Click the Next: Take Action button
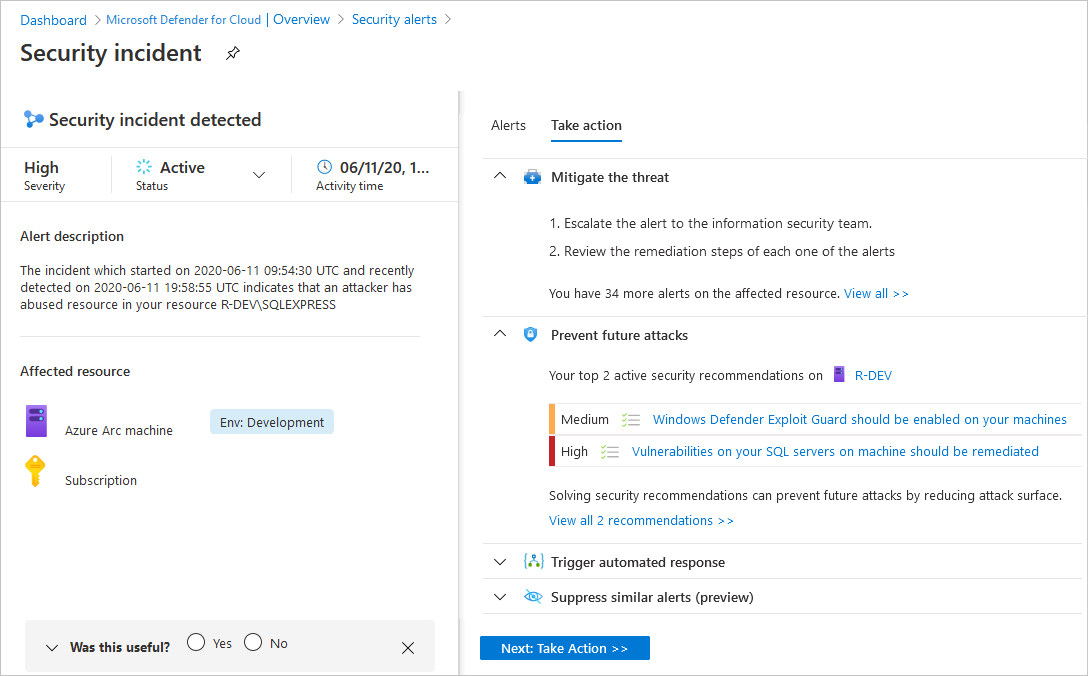1088x676 pixels. tap(564, 648)
